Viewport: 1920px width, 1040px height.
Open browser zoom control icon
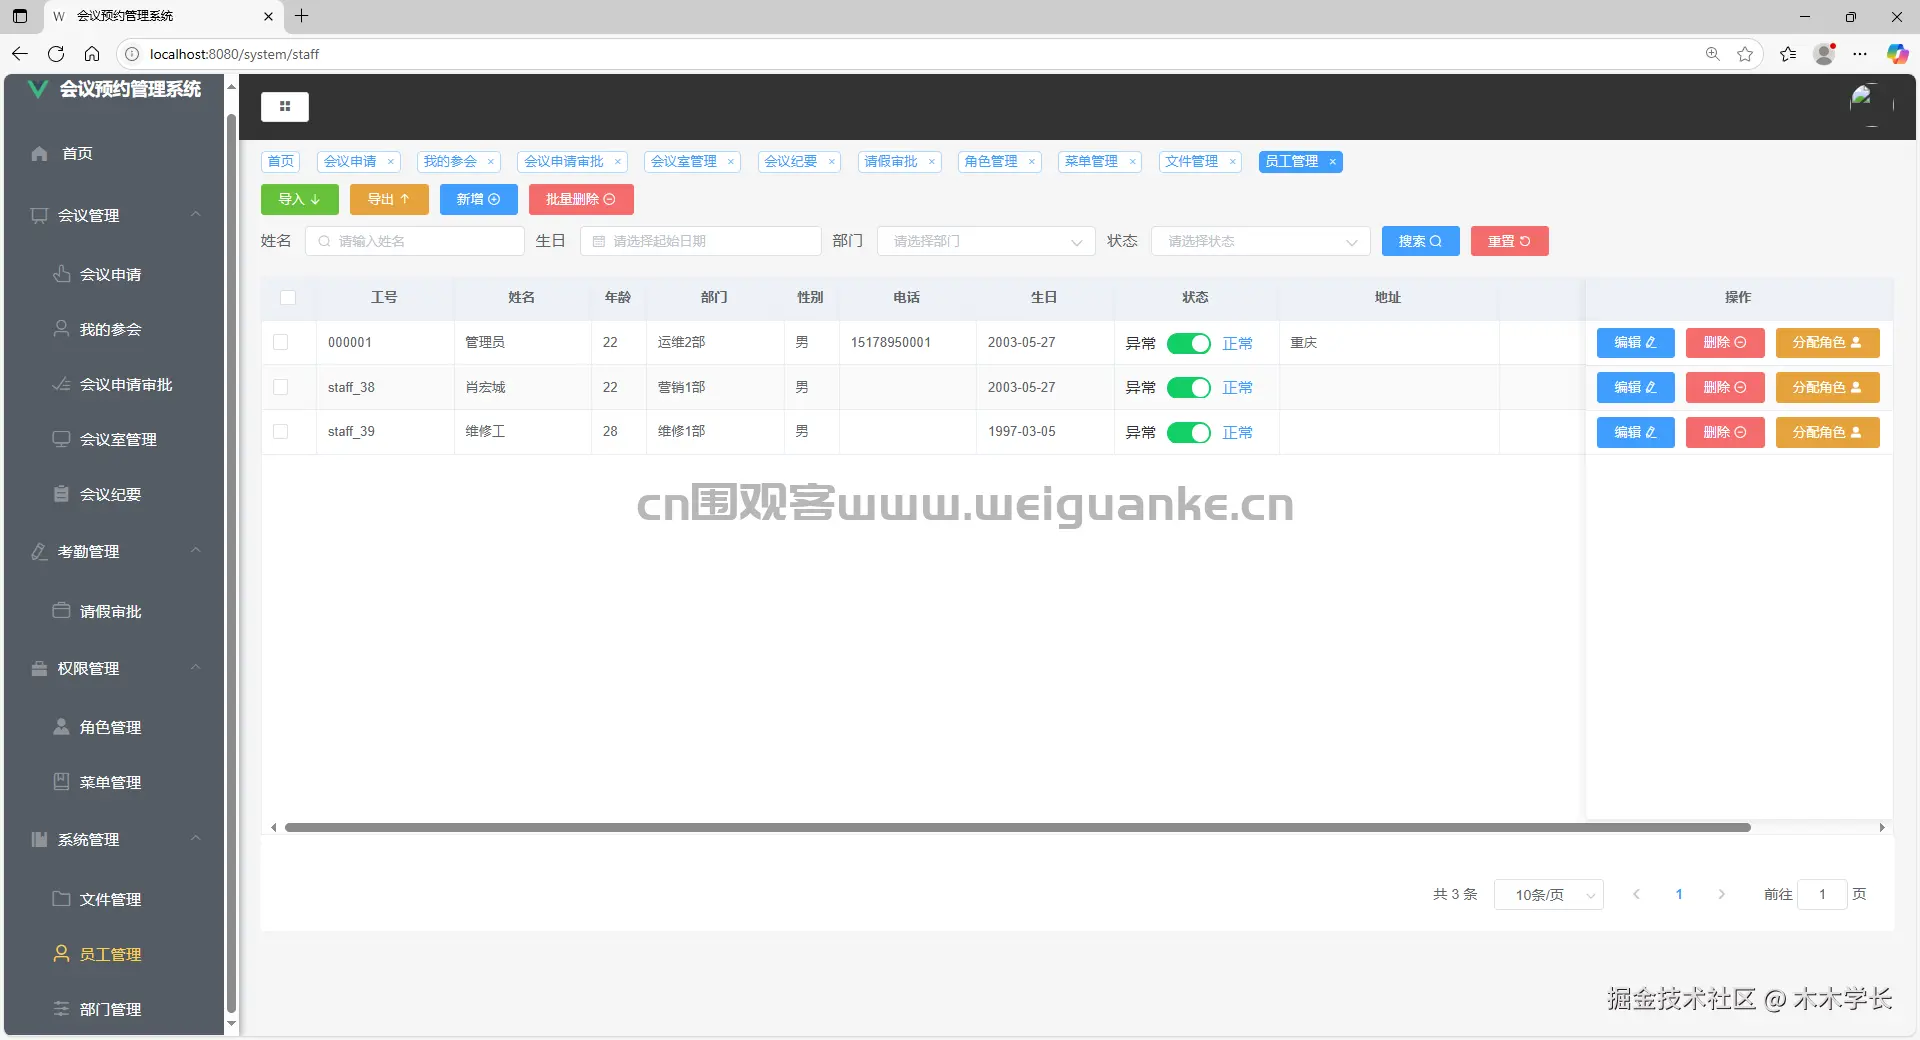point(1712,54)
